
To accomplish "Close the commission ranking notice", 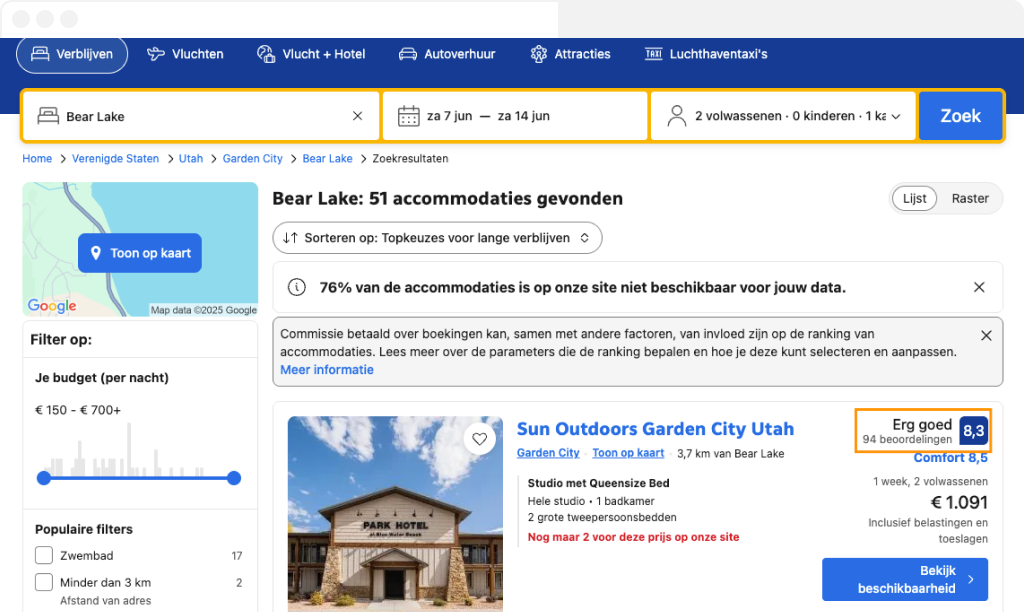I will [x=986, y=335].
